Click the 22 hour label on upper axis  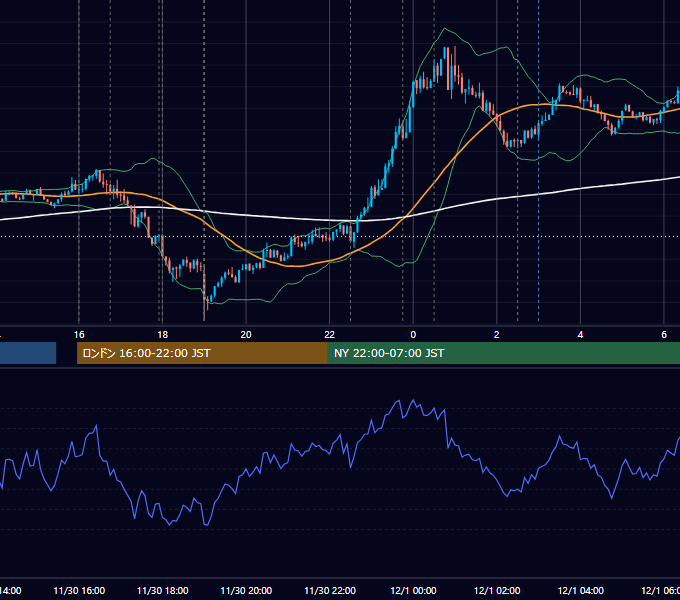pyautogui.click(x=330, y=335)
